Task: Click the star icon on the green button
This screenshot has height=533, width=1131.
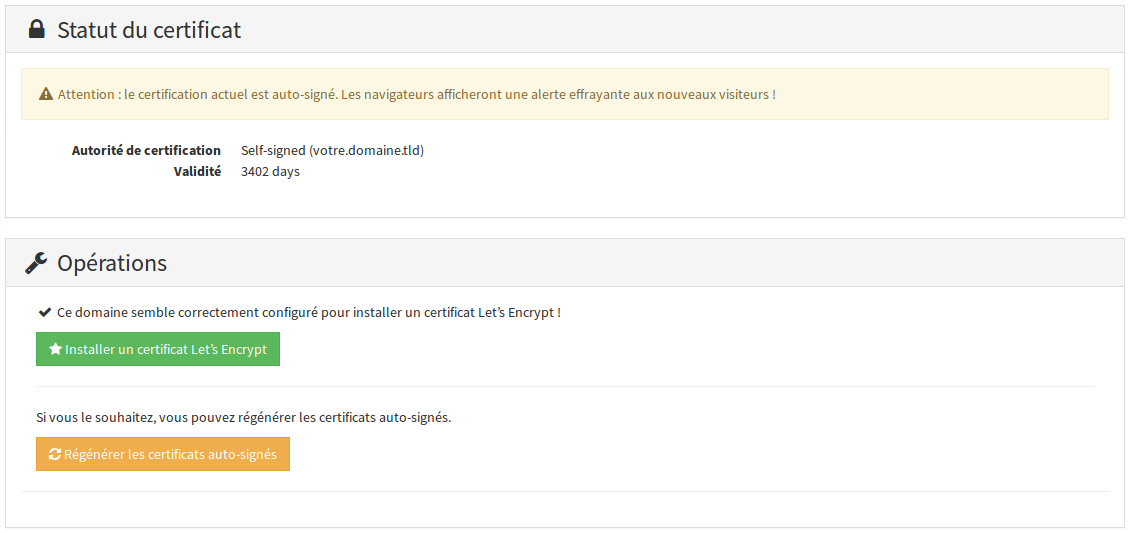Action: [55, 350]
